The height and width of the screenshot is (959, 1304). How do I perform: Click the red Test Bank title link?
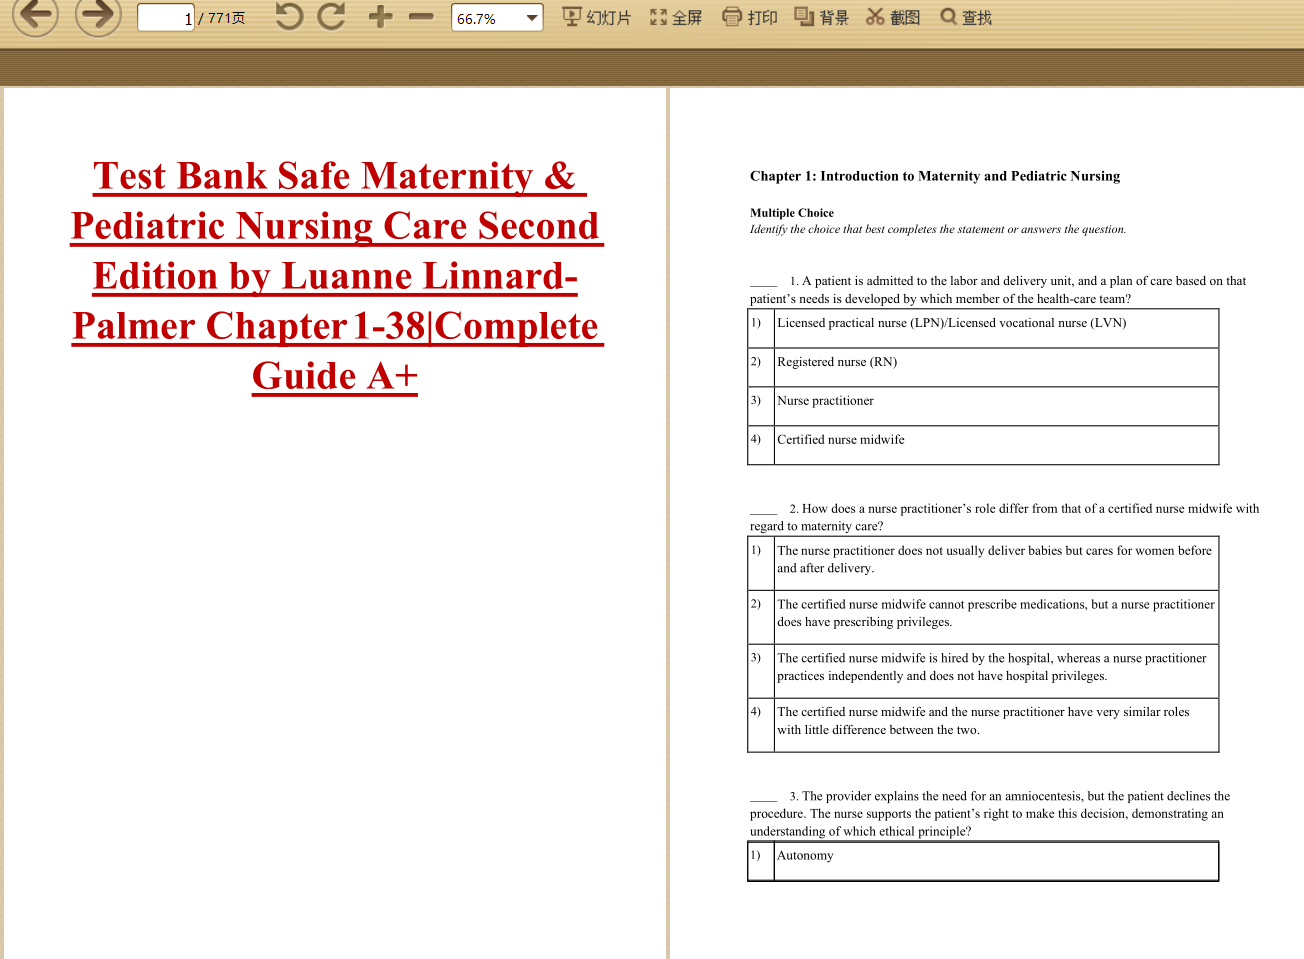[336, 275]
